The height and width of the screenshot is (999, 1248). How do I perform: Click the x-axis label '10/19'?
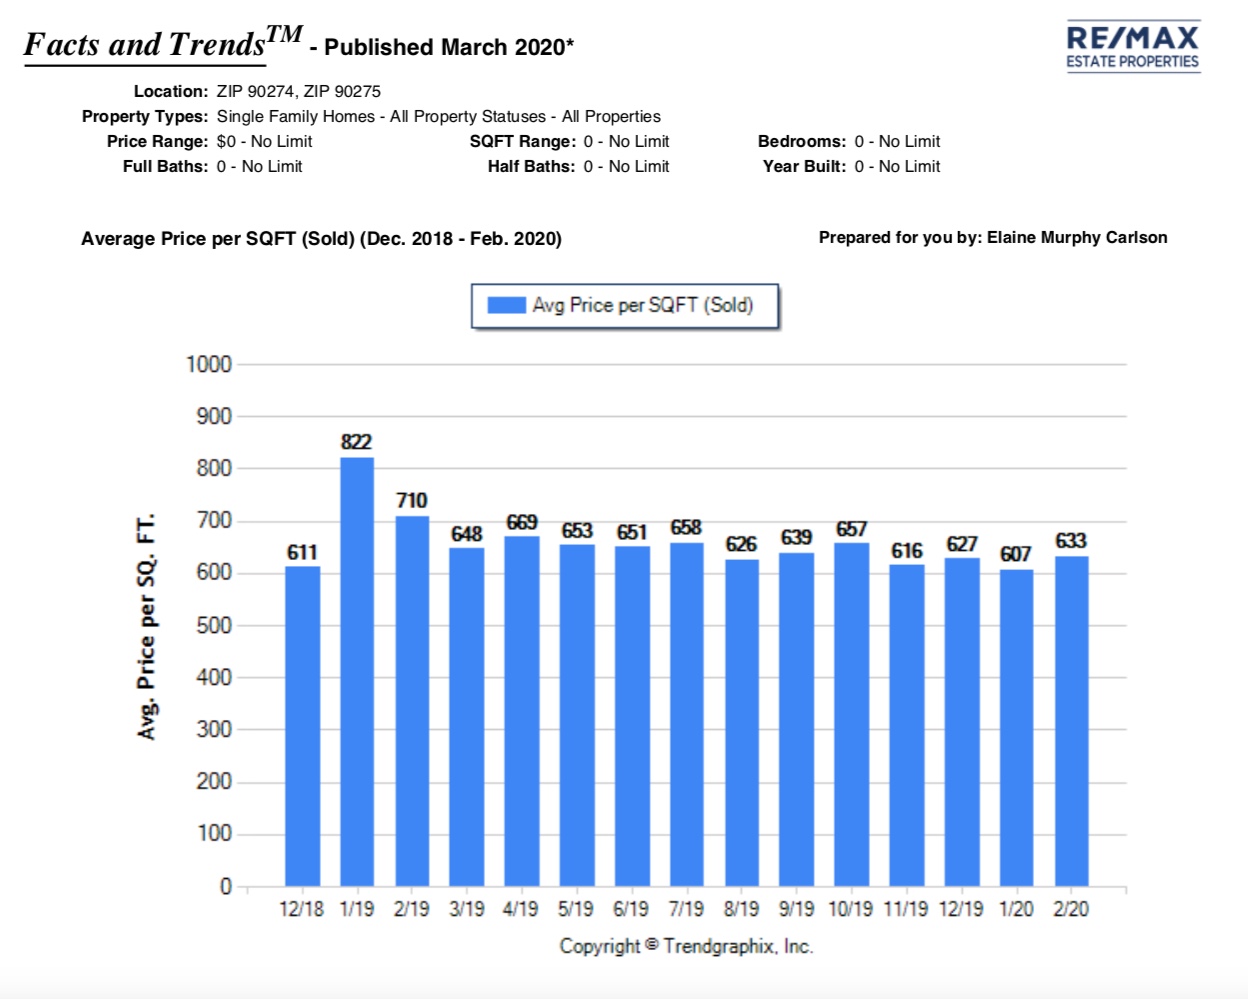point(851,909)
